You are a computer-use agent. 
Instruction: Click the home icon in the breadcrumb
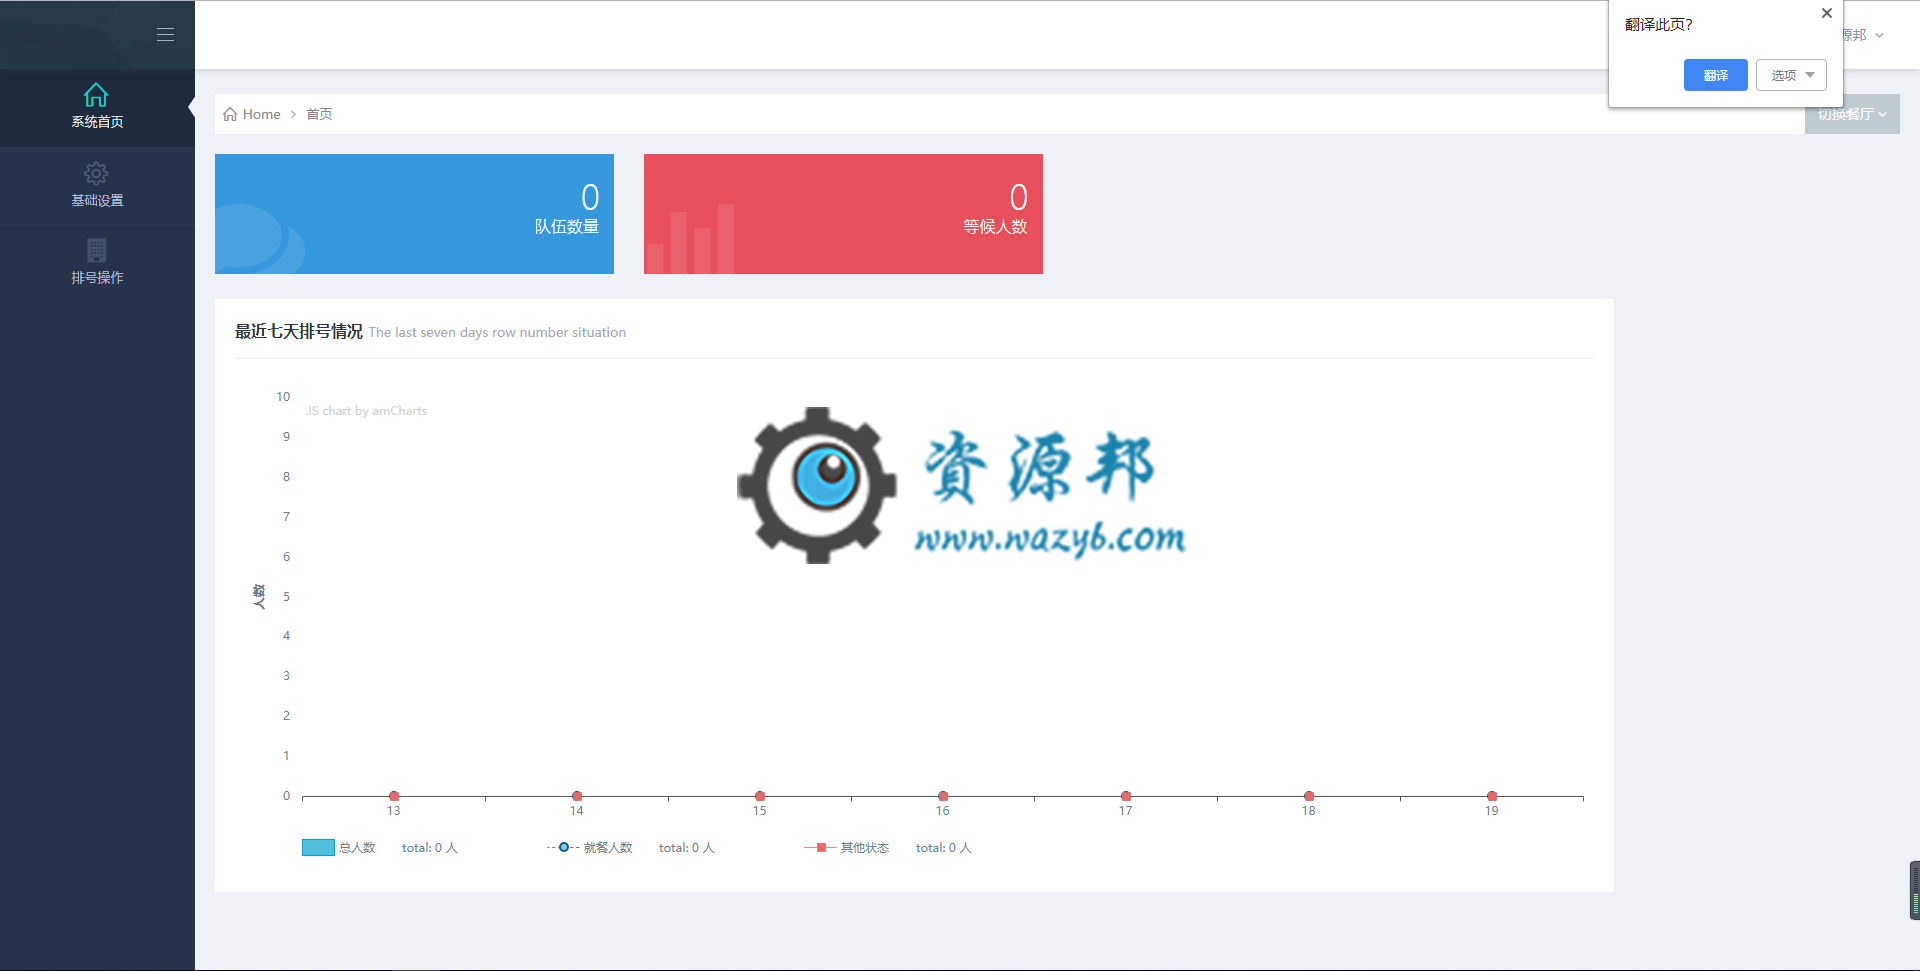[230, 114]
